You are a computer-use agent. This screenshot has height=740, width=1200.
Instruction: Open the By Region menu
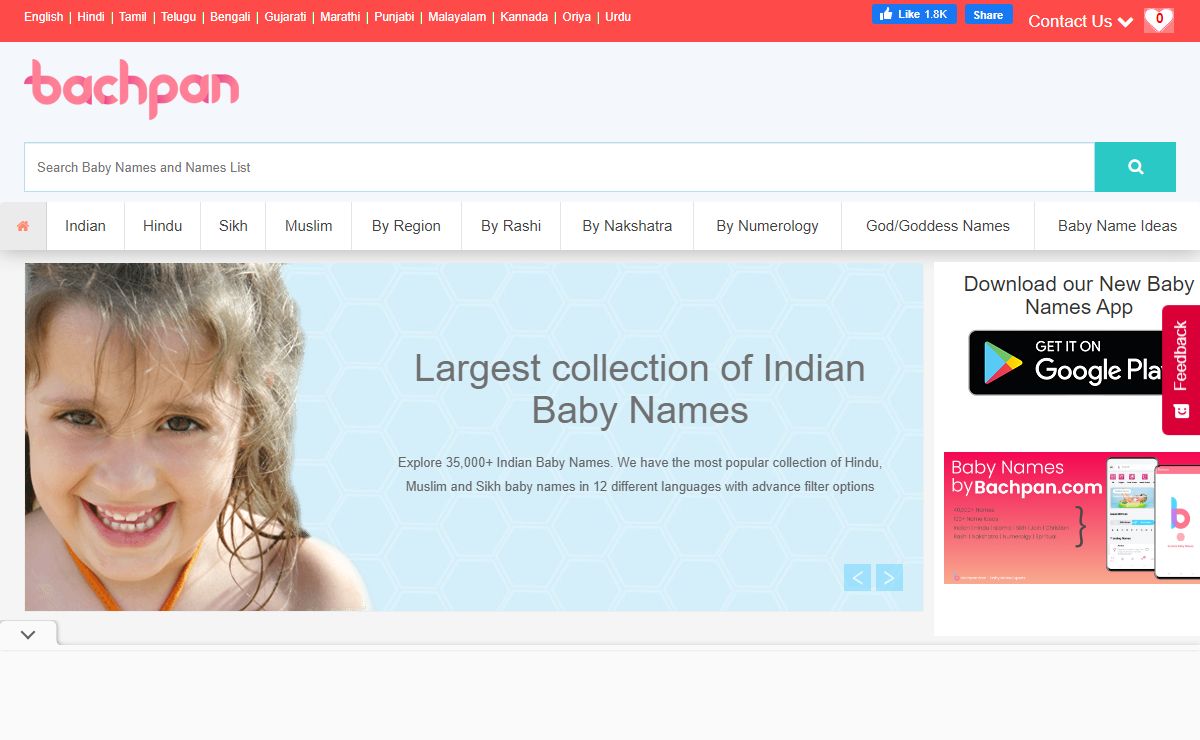(406, 226)
